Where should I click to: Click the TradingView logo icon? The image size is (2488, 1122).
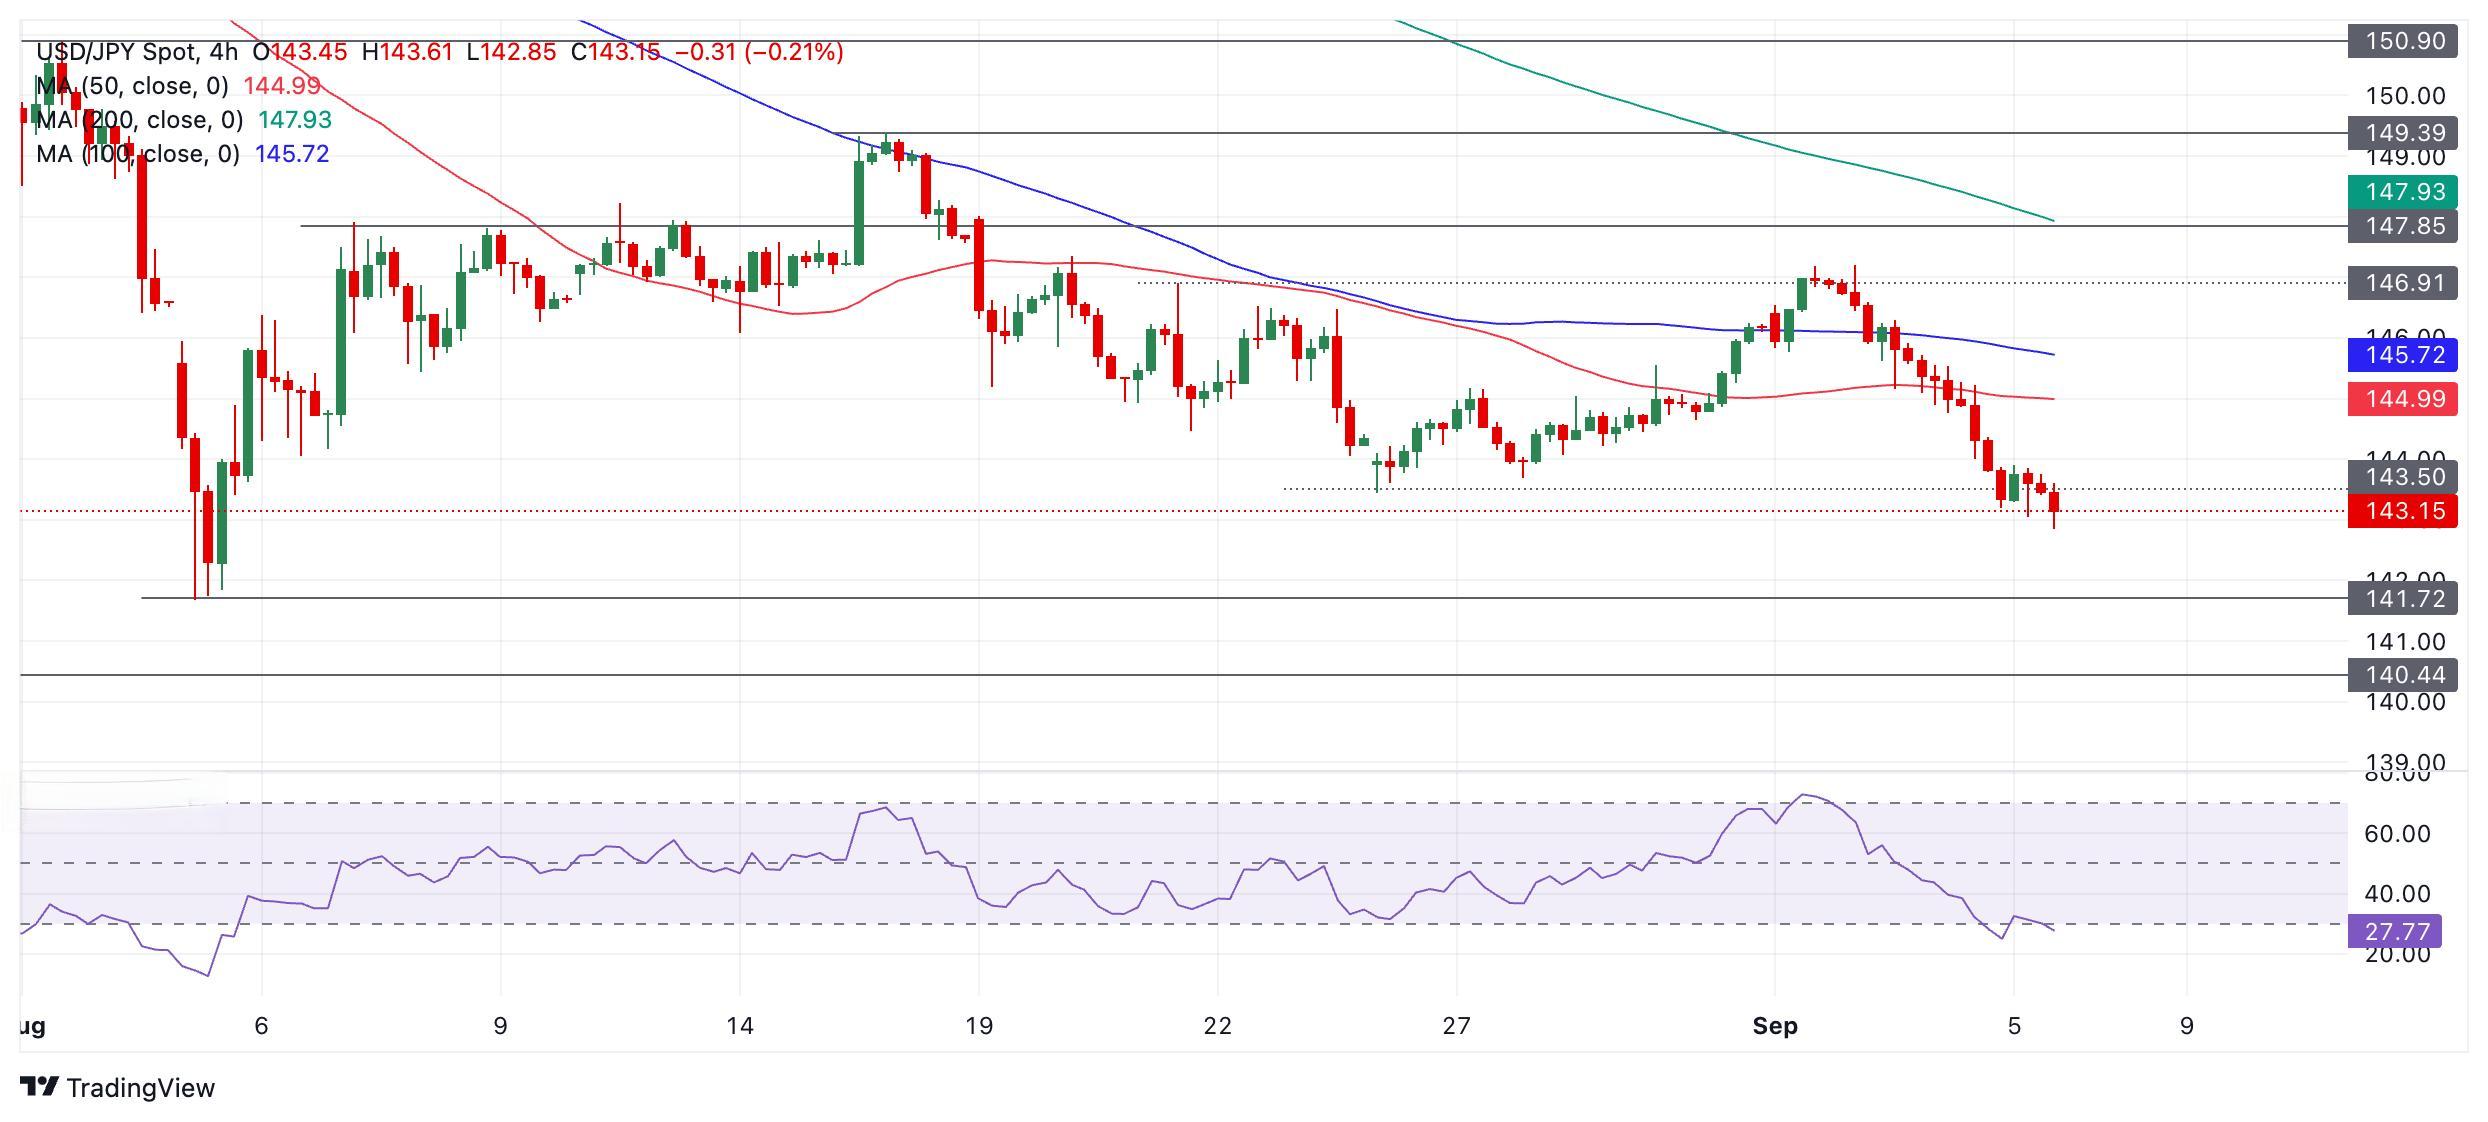tap(39, 1086)
